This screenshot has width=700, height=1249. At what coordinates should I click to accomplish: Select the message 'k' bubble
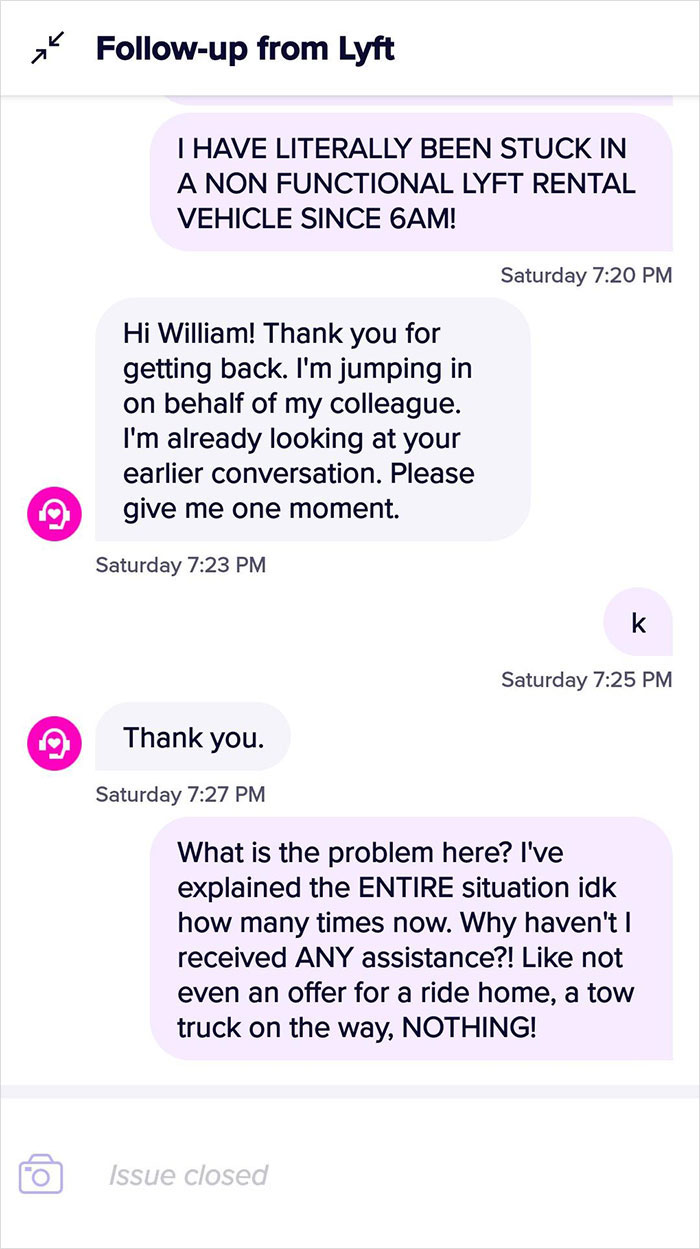637,621
